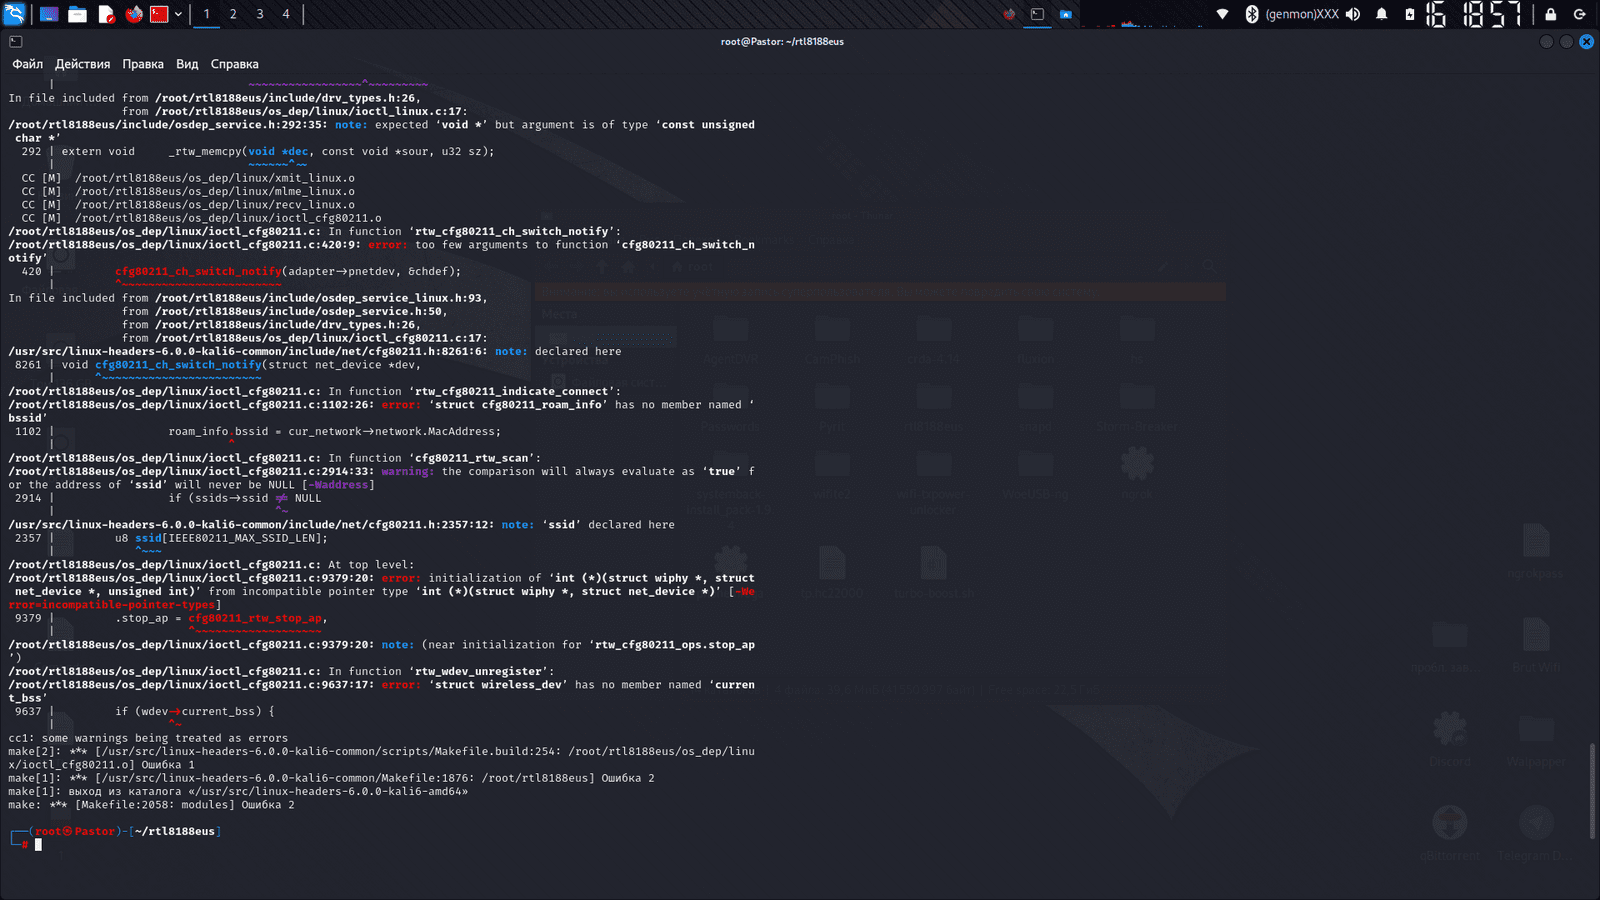
Task: Open the Kali applications menu
Action: [x=14, y=14]
